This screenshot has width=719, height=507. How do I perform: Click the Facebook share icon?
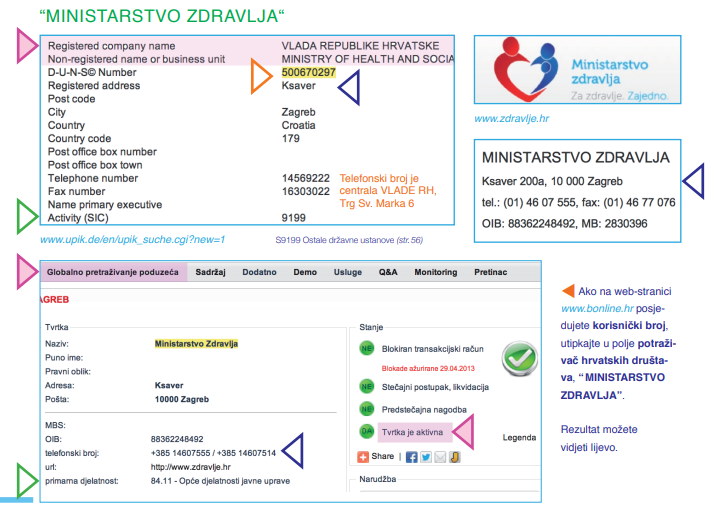411,457
